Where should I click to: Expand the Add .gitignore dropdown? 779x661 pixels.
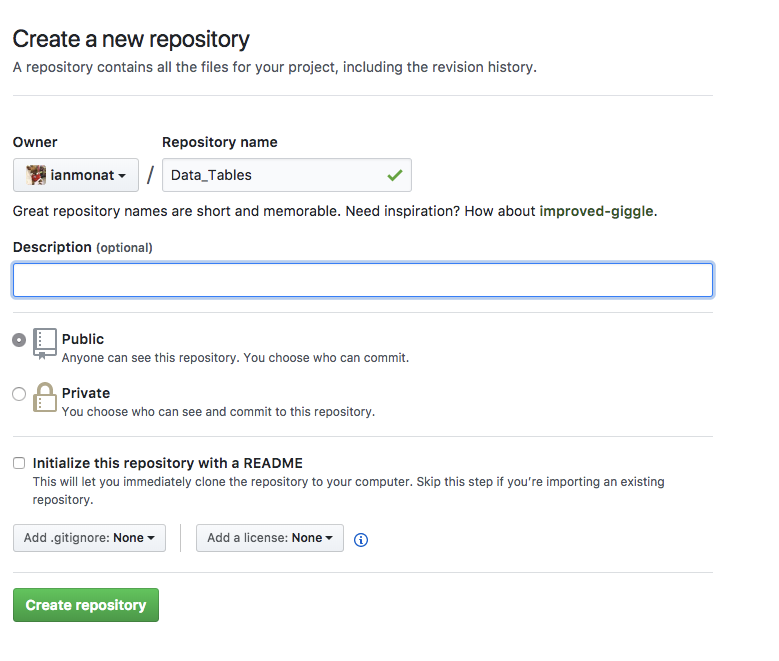point(89,538)
